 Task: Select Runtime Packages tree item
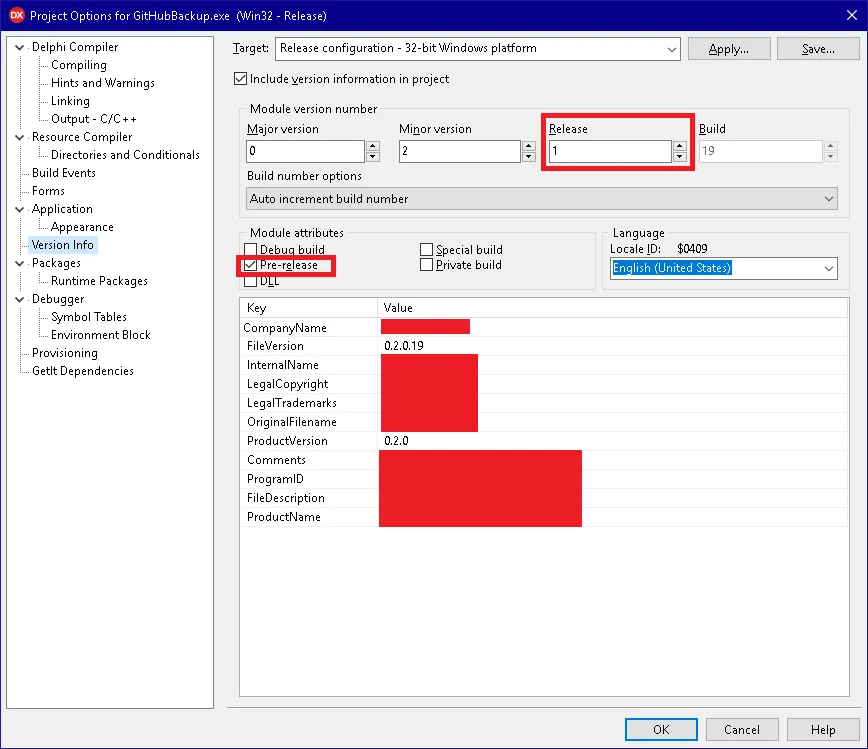99,281
